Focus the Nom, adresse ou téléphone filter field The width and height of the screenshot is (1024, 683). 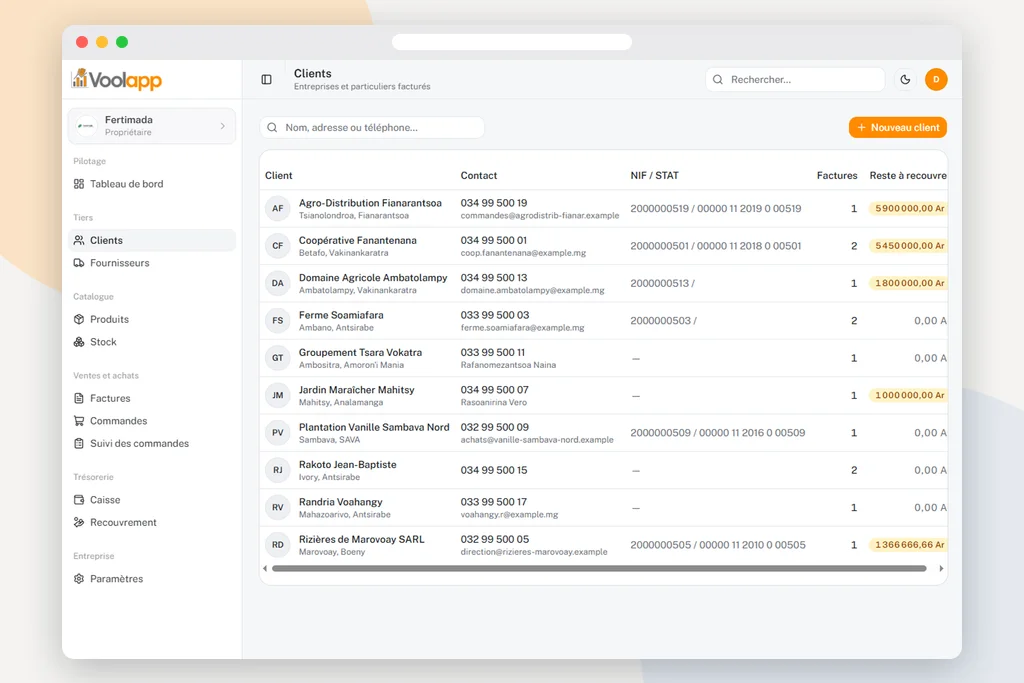pyautogui.click(x=372, y=127)
